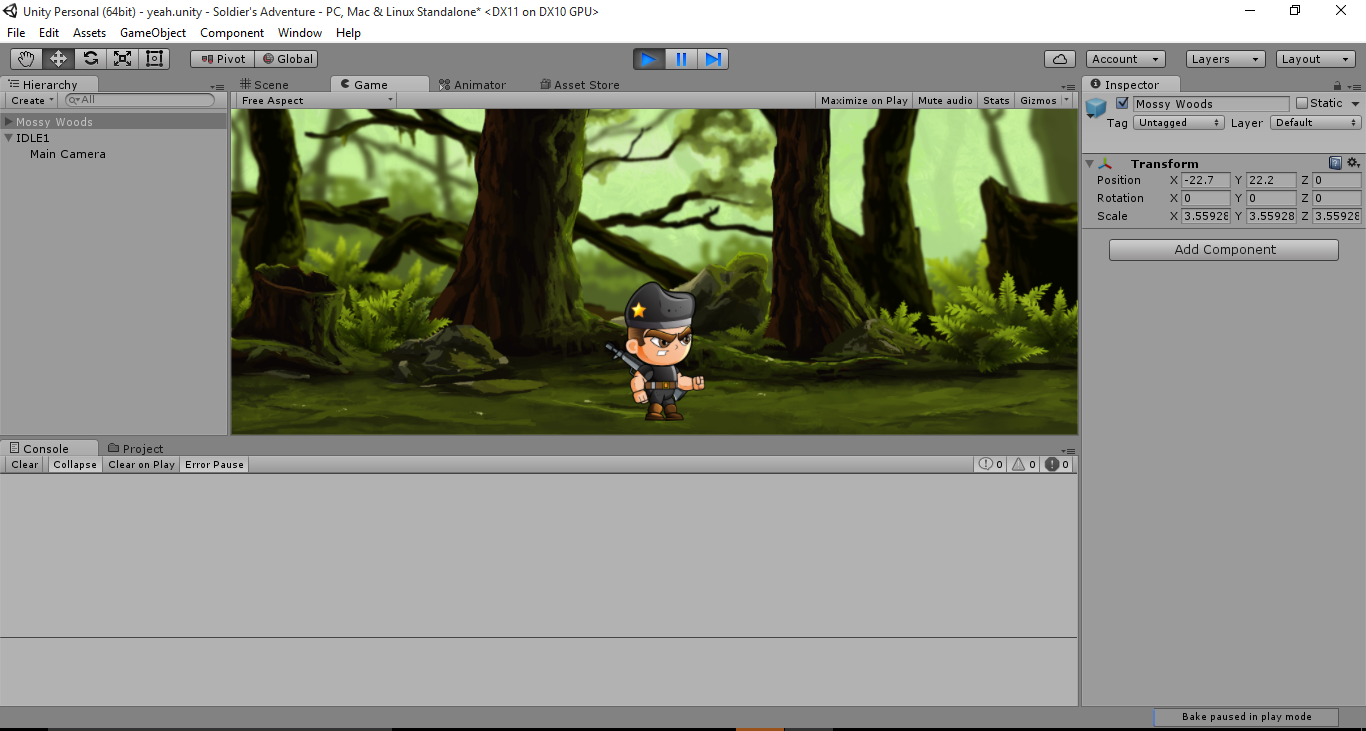
Task: Click the Play button
Action: tap(648, 59)
